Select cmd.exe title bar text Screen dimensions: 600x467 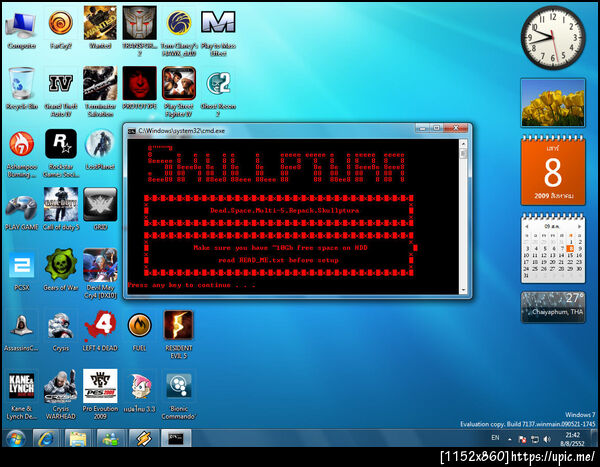pyautogui.click(x=181, y=131)
